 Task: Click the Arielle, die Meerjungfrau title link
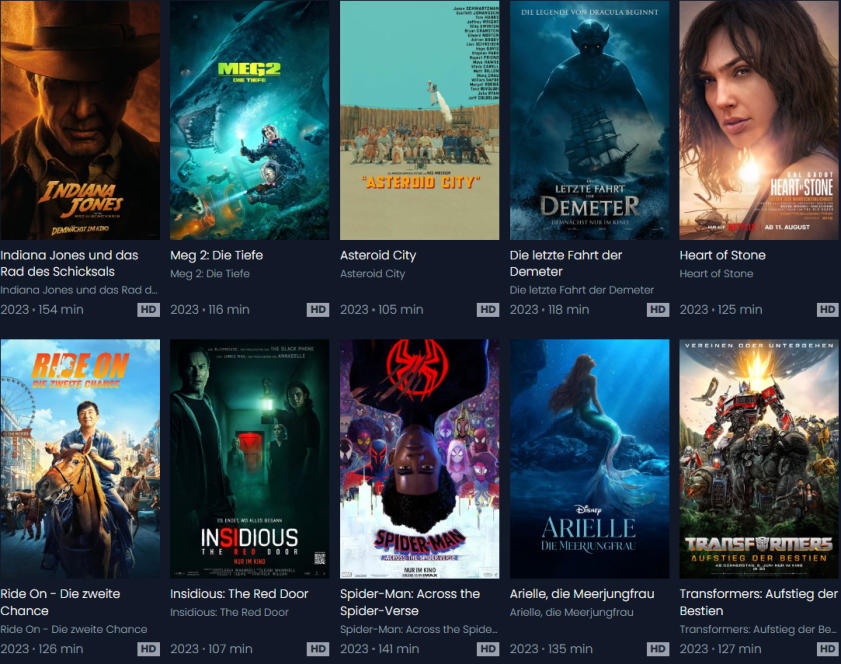pyautogui.click(x=582, y=594)
